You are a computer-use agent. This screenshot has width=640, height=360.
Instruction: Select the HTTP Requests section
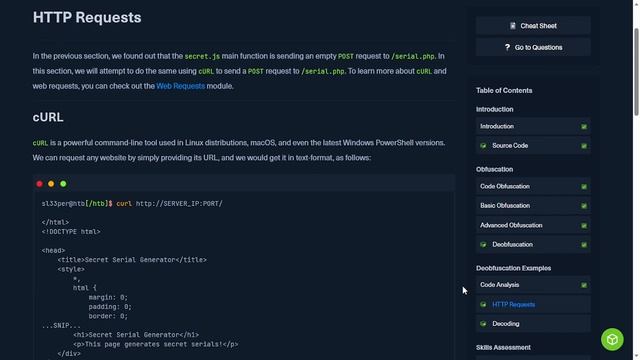[x=533, y=304]
